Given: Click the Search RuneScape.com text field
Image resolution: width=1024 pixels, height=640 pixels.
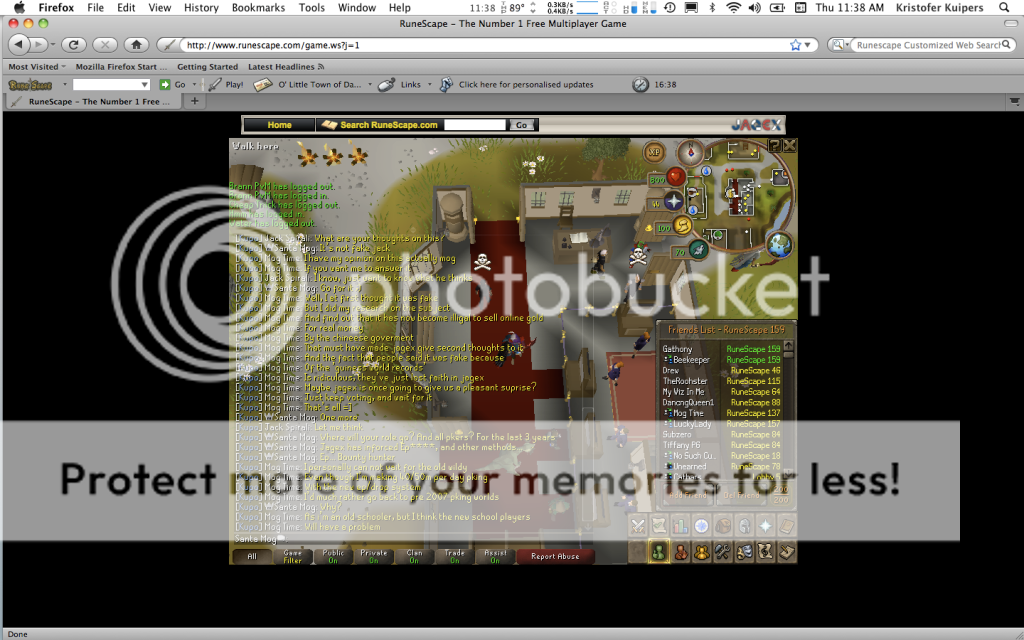Looking at the screenshot, I should [x=475, y=125].
